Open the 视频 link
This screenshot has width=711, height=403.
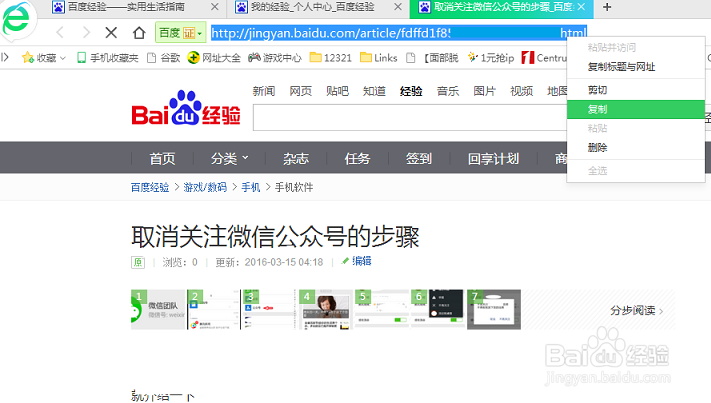(521, 91)
